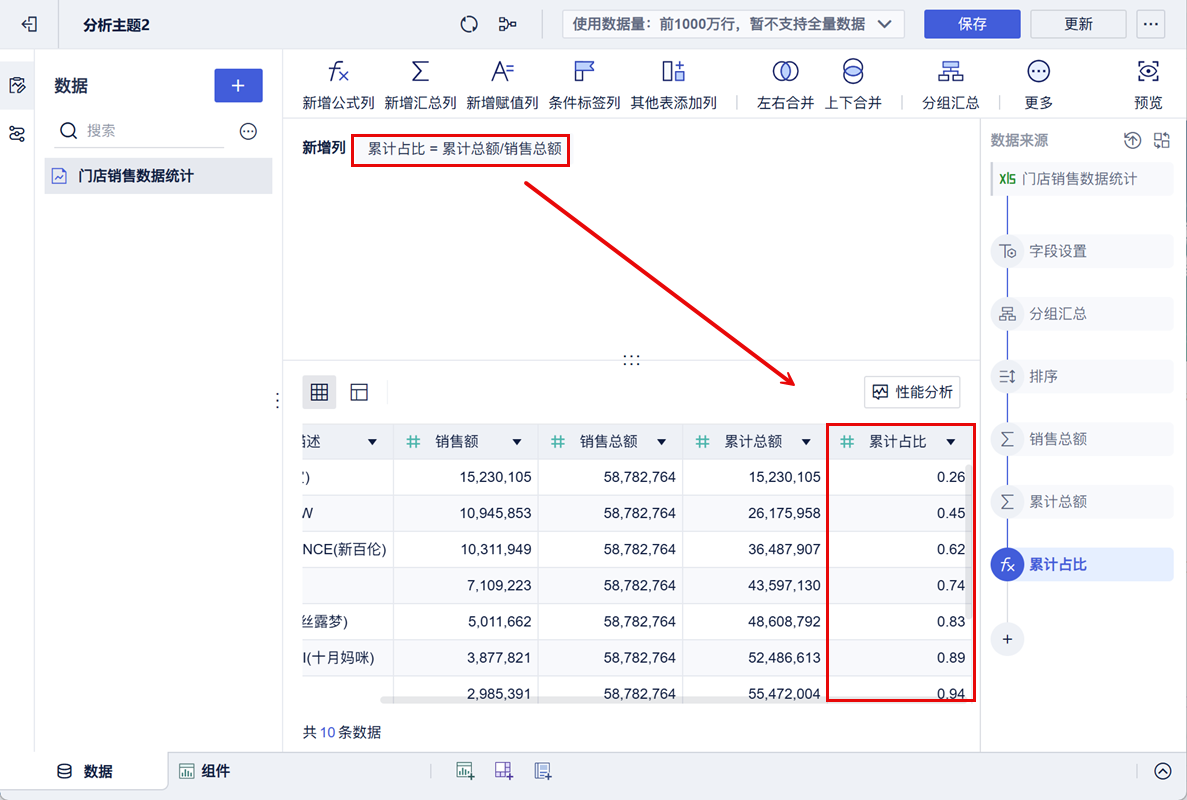Click the 新增汇总列 summary column icon
The image size is (1187, 800).
coord(420,72)
